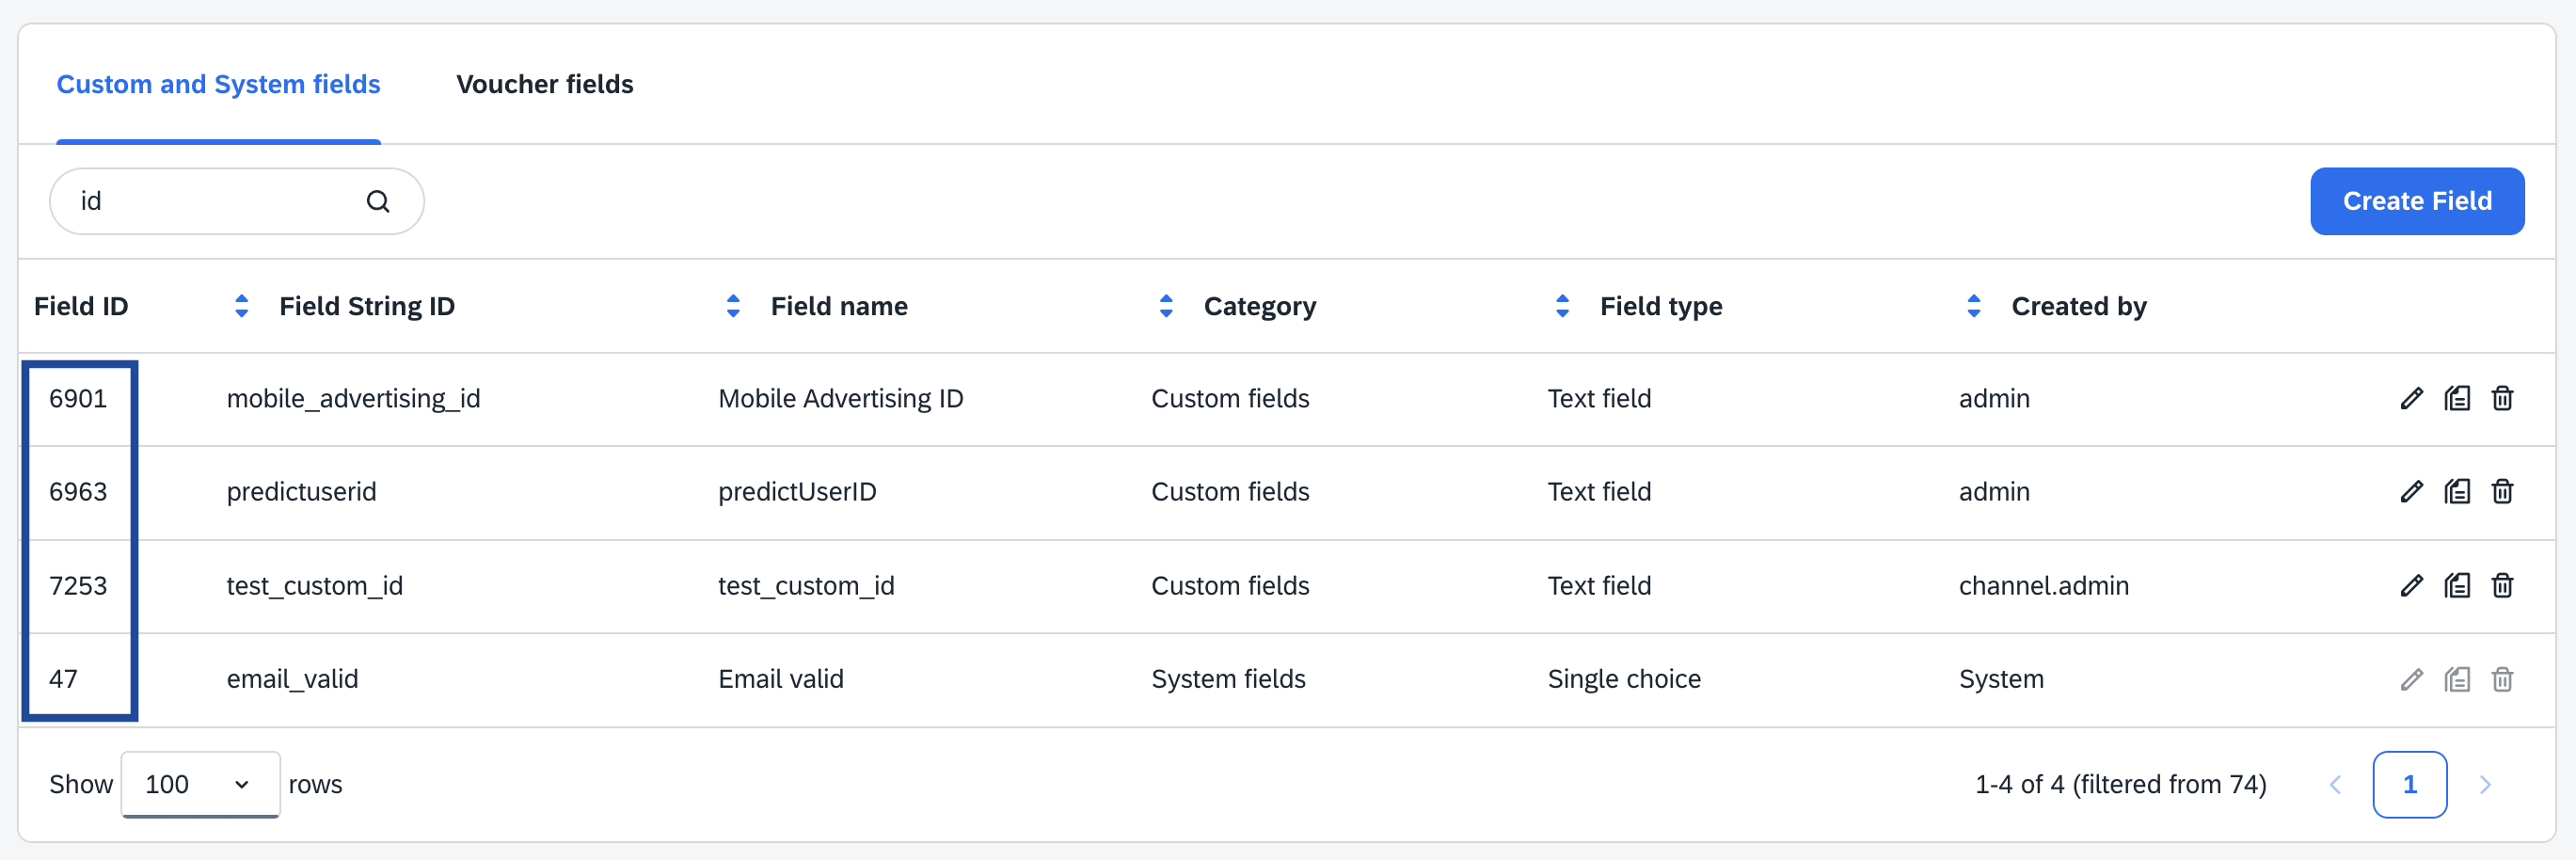Duplicate the test_custom_id field
2576x860 pixels.
(x=2457, y=585)
